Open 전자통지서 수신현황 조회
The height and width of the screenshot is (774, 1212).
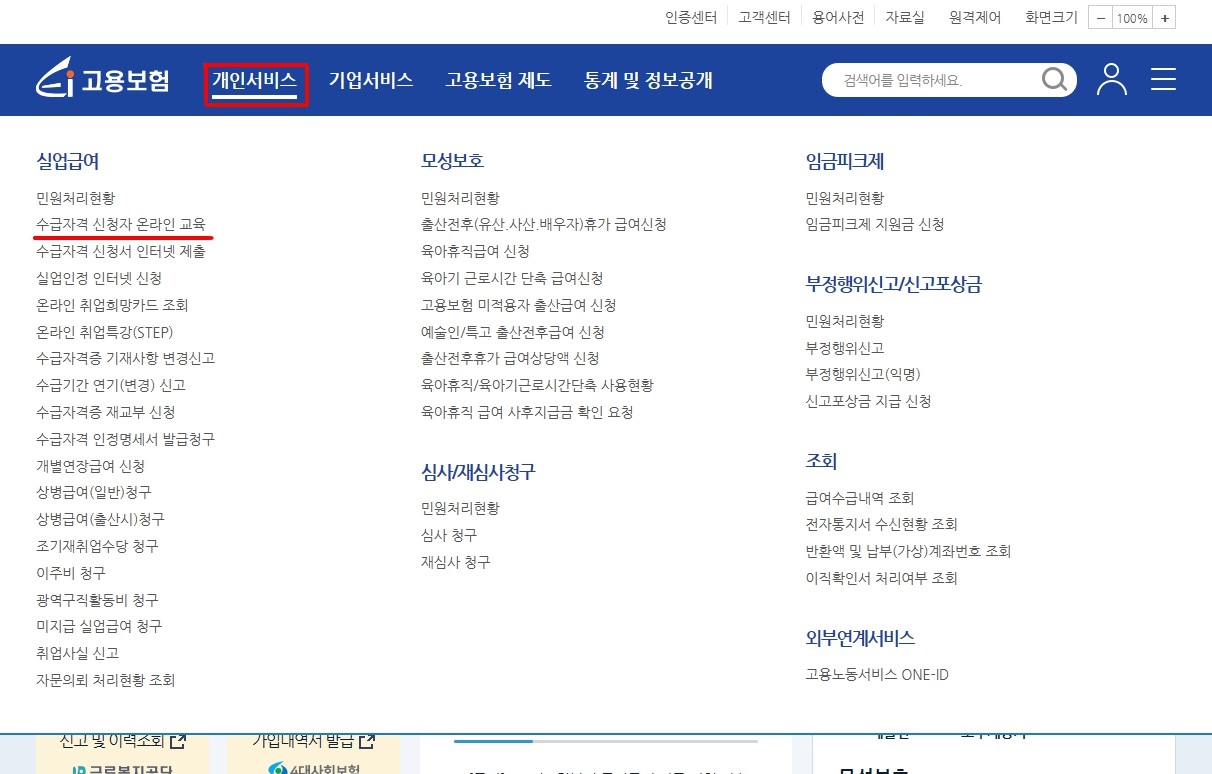click(x=882, y=524)
